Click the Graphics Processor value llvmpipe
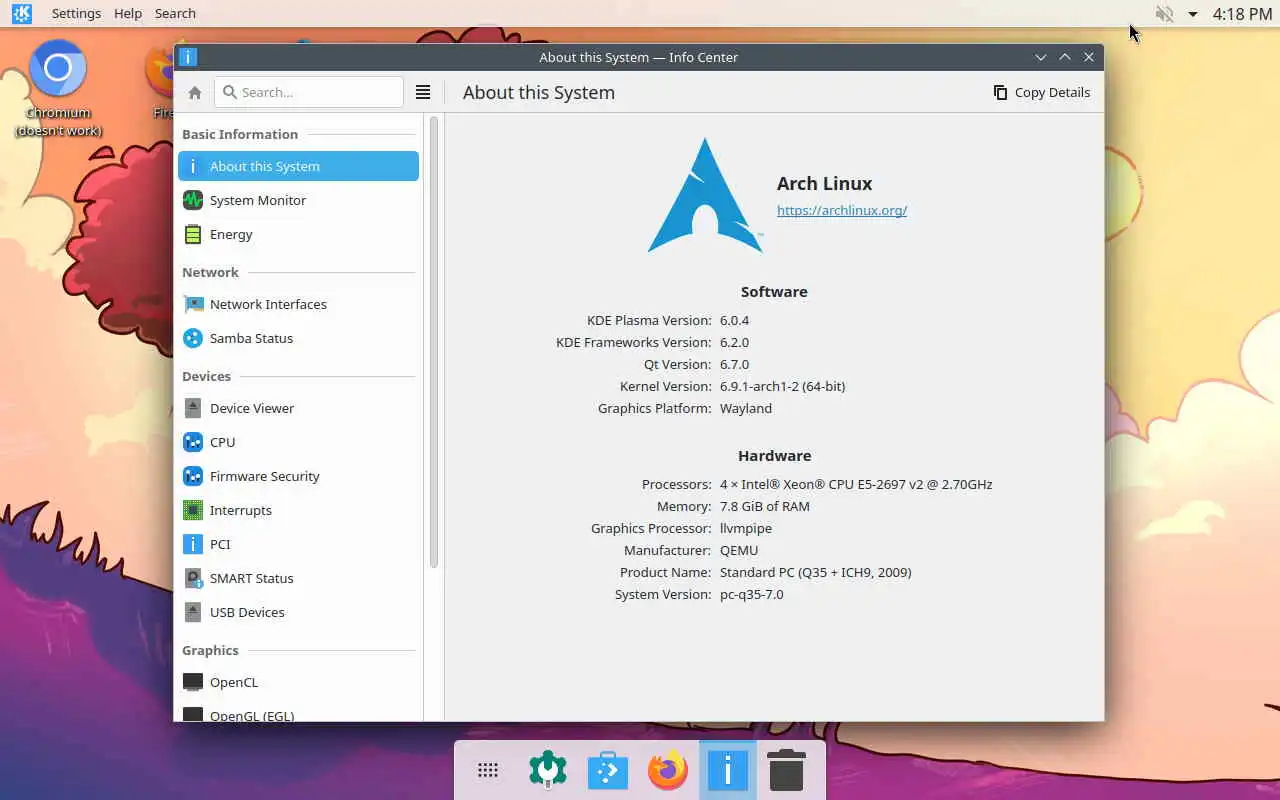 pos(746,528)
